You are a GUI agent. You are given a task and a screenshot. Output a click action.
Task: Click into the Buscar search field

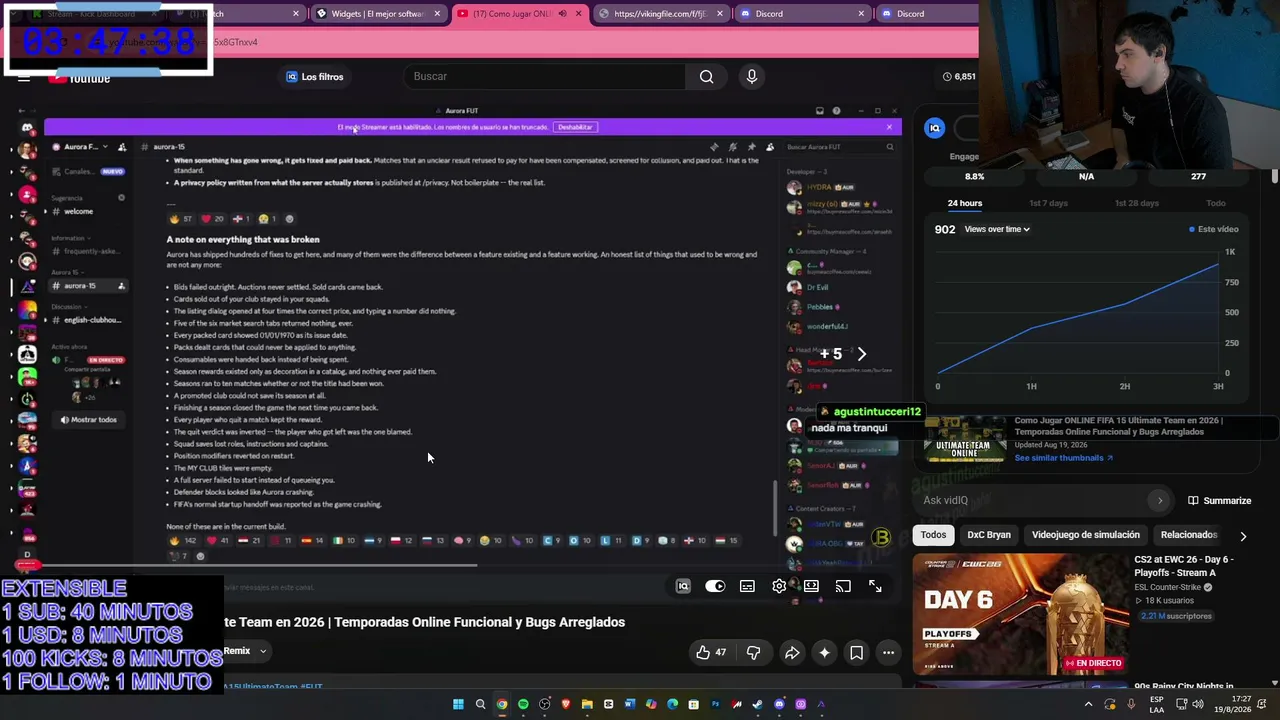pos(544,77)
